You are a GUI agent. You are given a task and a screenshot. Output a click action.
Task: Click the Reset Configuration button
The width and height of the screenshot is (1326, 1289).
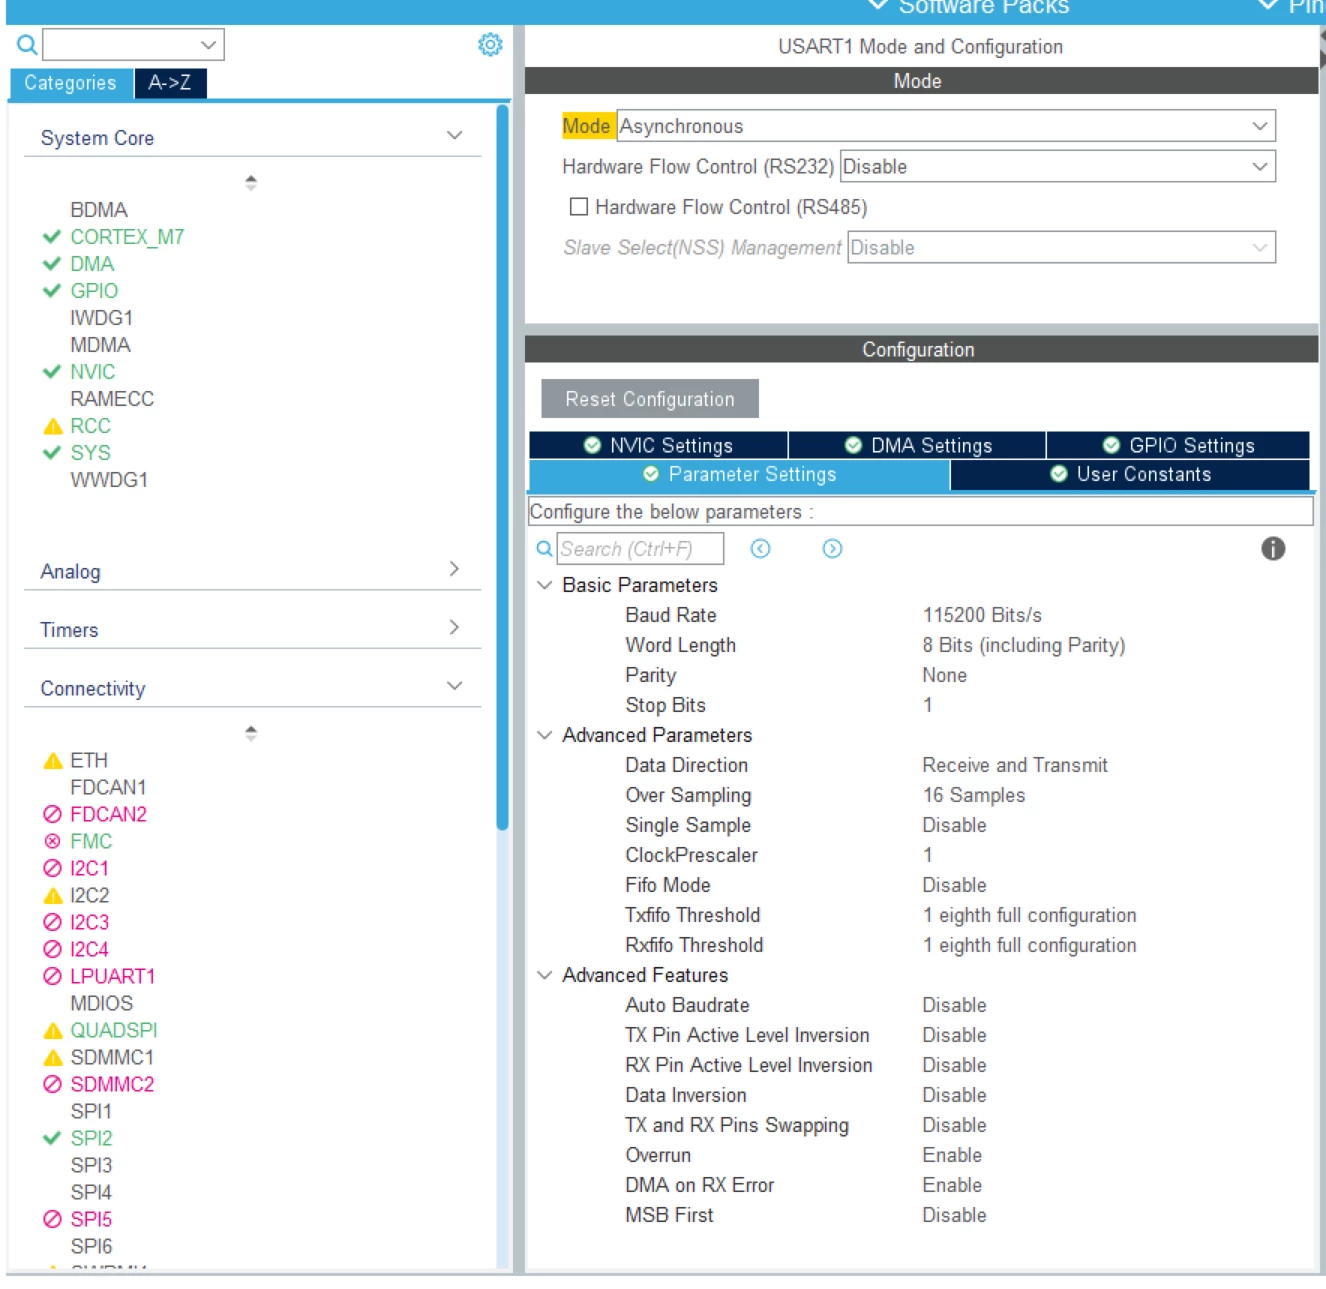tap(650, 399)
